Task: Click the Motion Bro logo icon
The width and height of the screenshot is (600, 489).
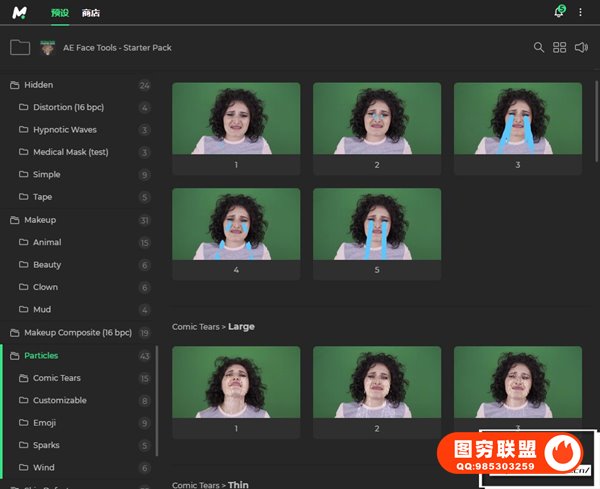Action: pos(19,12)
